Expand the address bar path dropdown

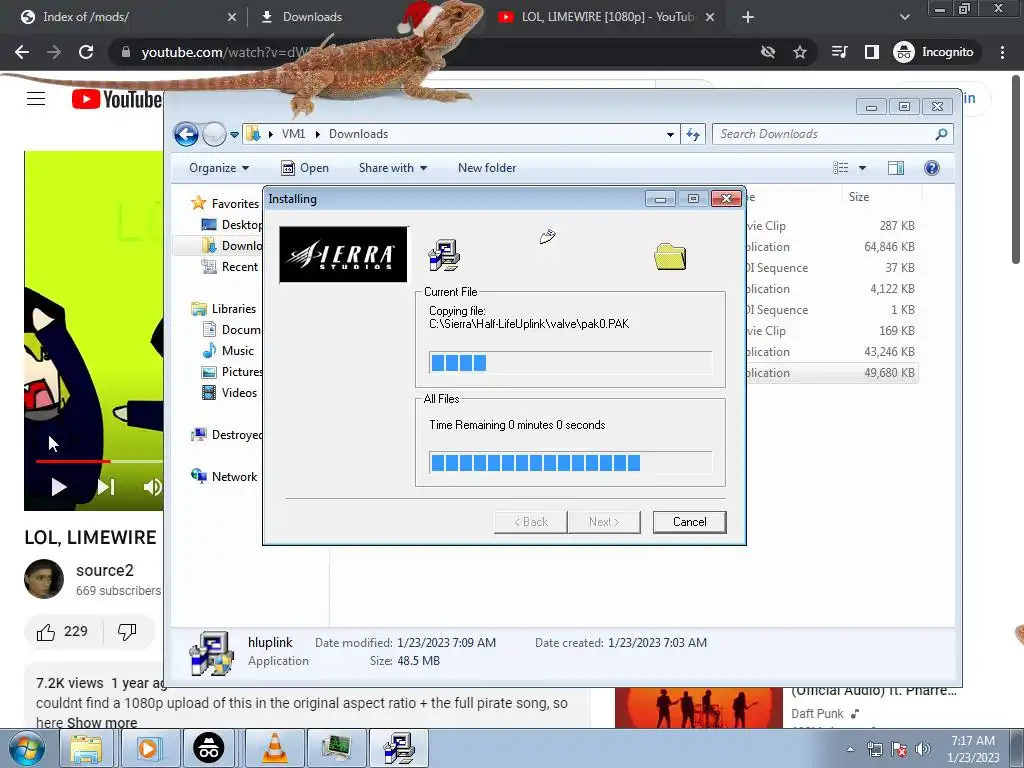coord(670,135)
